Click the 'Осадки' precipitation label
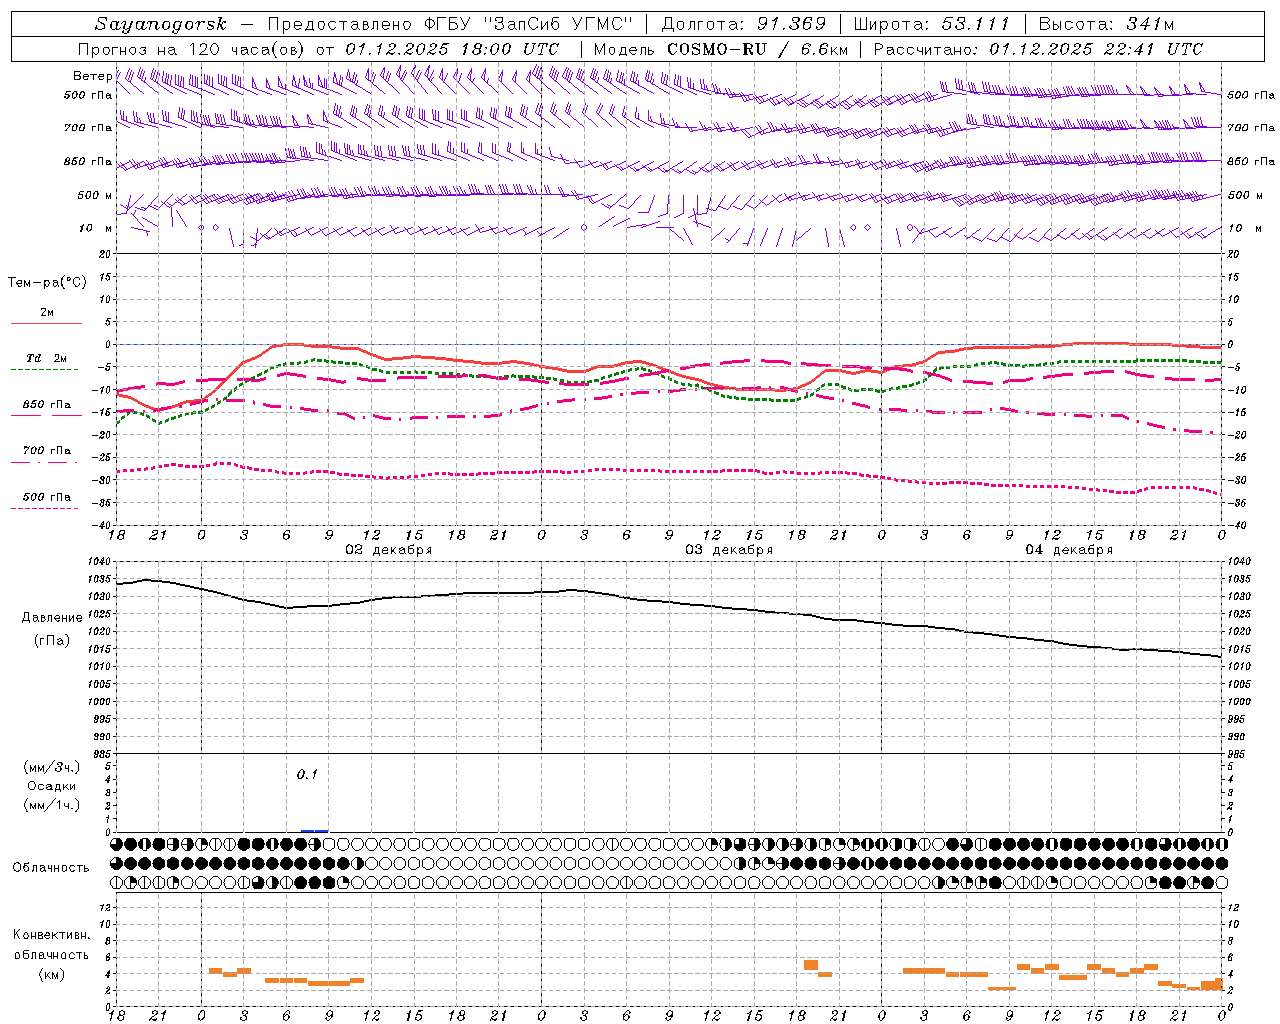This screenshot has height=1024, width=1280. (x=51, y=786)
